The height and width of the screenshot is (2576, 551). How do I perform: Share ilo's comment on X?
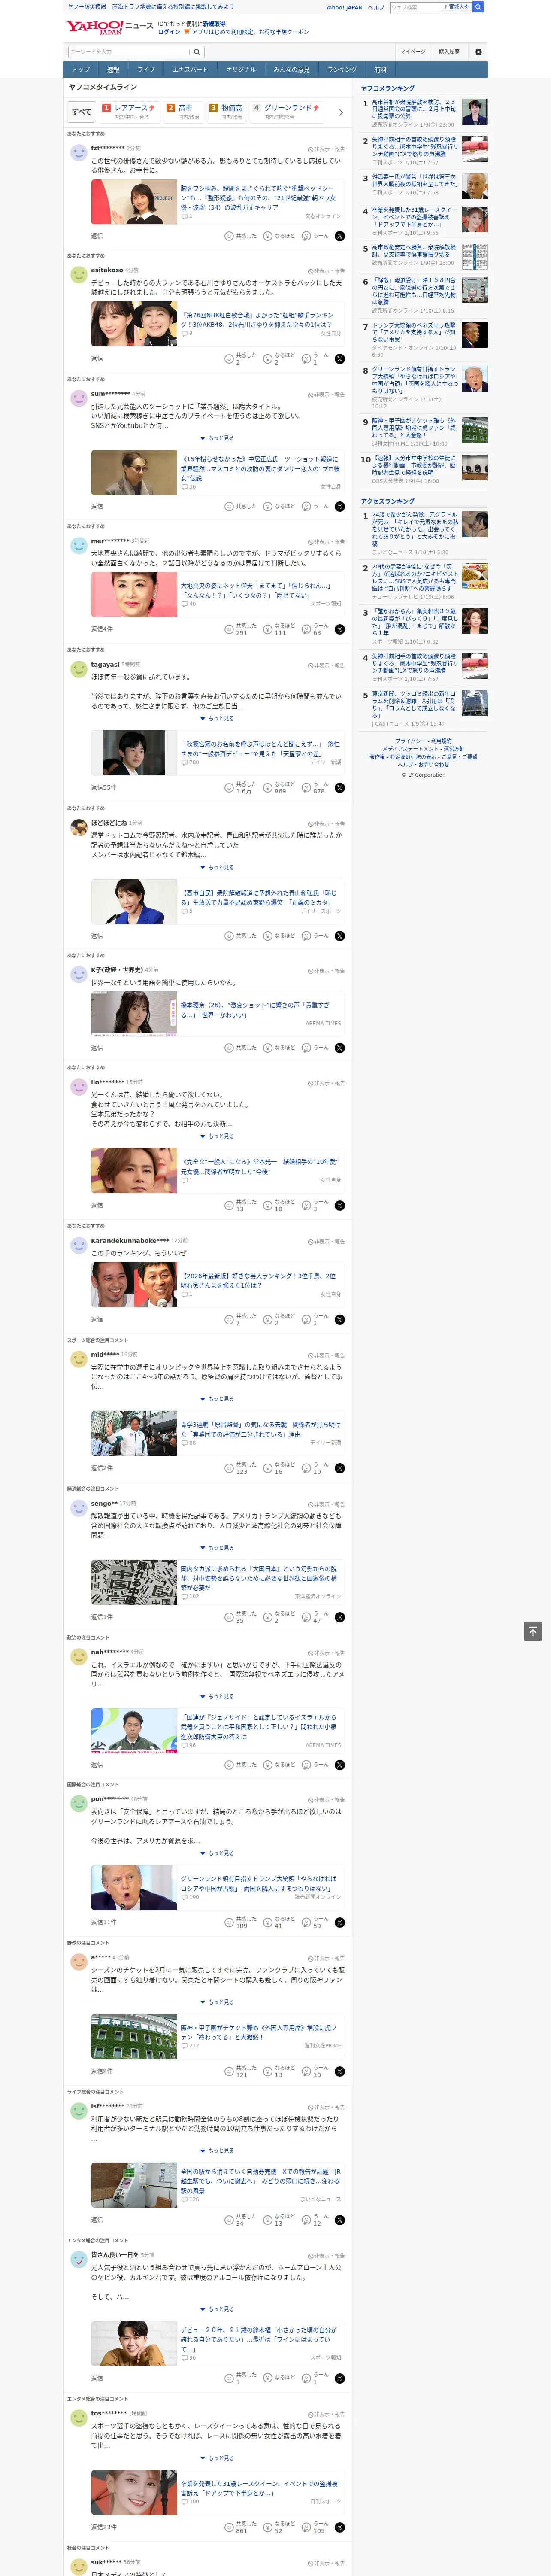pos(340,1206)
